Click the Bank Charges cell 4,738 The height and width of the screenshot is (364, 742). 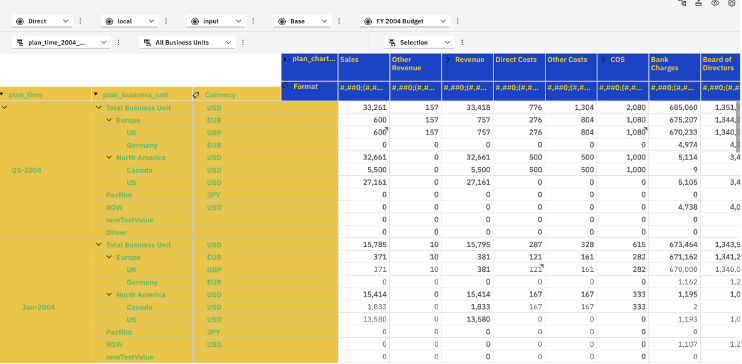675,207
